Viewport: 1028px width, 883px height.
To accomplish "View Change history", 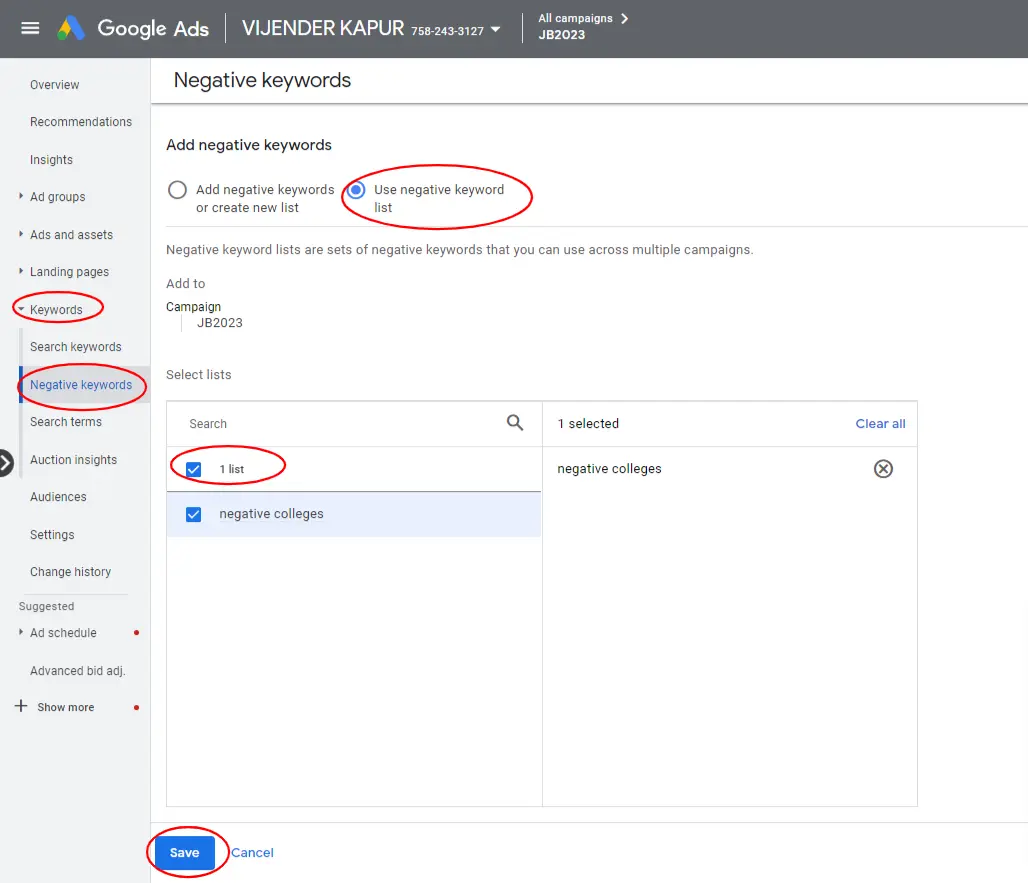I will pyautogui.click(x=70, y=572).
